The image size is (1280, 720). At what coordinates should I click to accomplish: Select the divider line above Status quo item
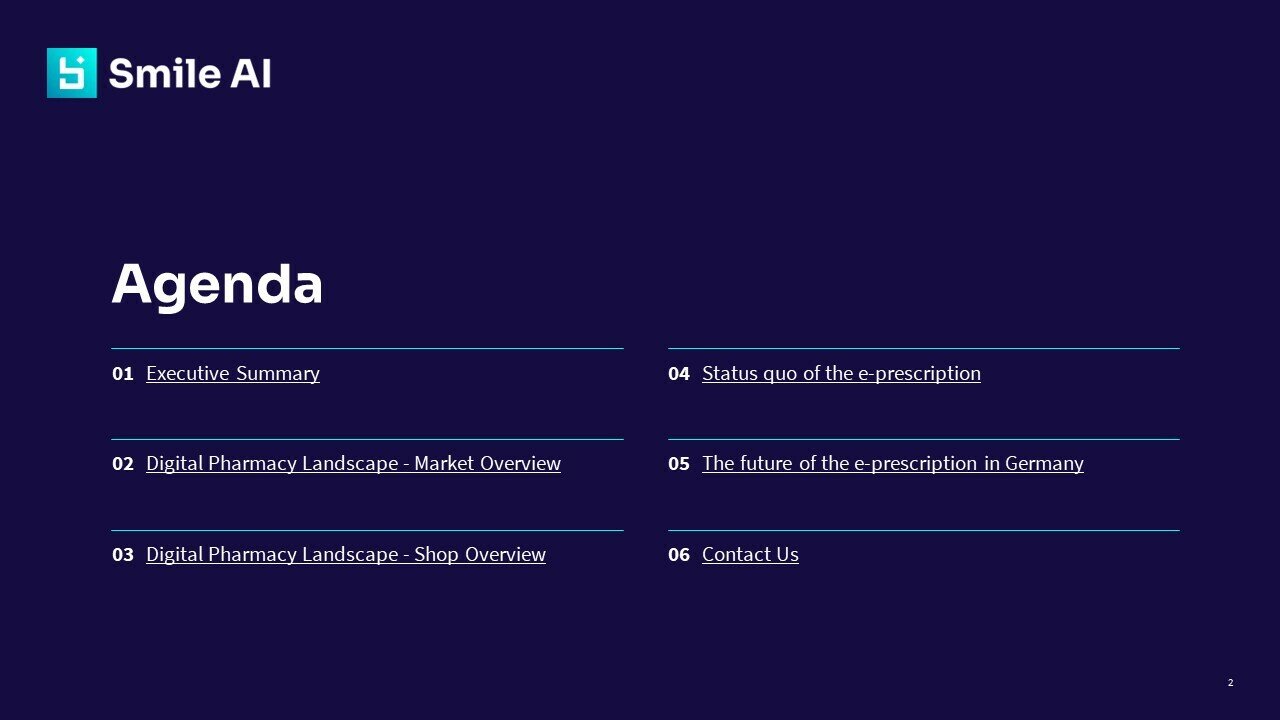coord(923,348)
